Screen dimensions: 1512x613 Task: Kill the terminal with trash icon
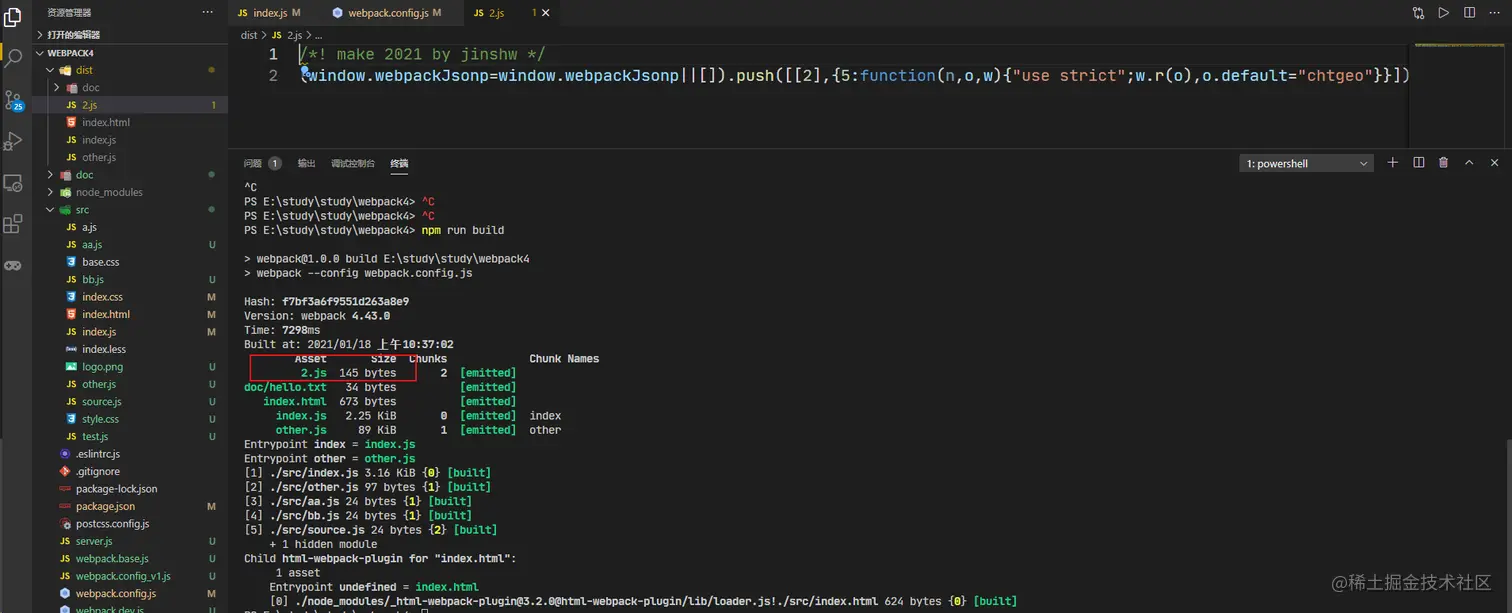(1443, 163)
